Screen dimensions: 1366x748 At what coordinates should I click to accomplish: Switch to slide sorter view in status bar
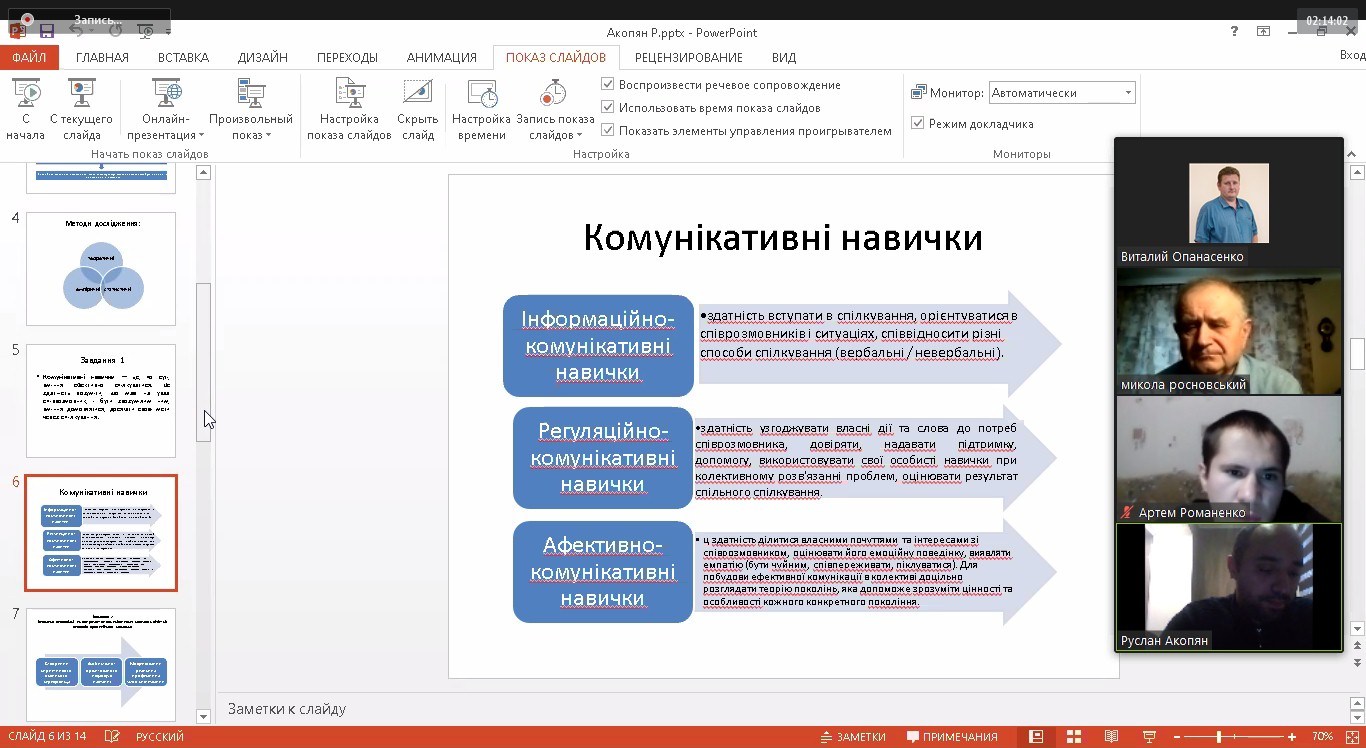point(1073,737)
